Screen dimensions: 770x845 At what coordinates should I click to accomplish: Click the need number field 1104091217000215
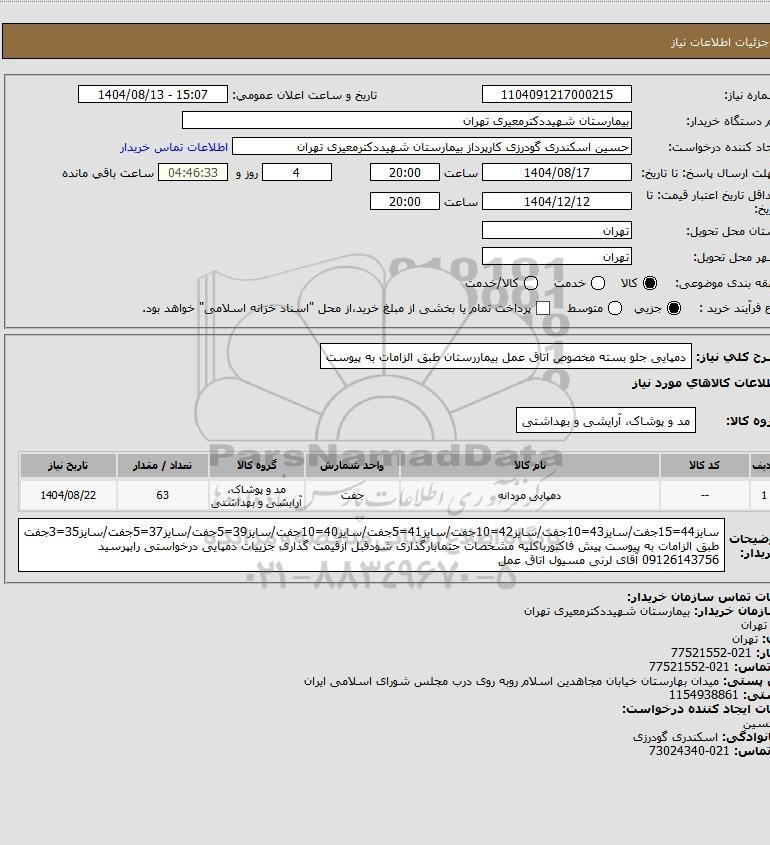(556, 95)
